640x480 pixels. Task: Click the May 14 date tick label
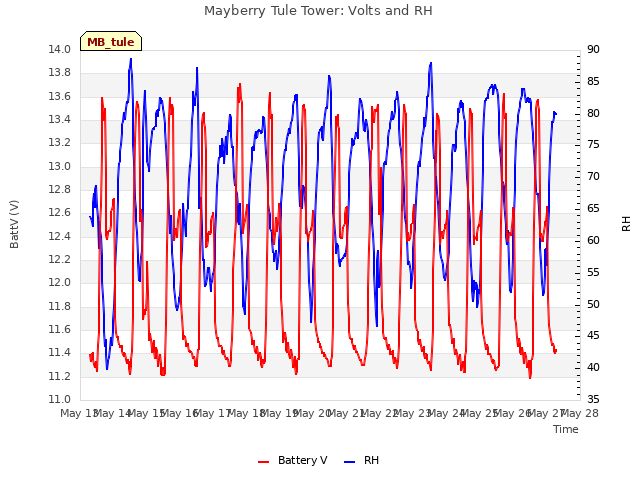[114, 414]
